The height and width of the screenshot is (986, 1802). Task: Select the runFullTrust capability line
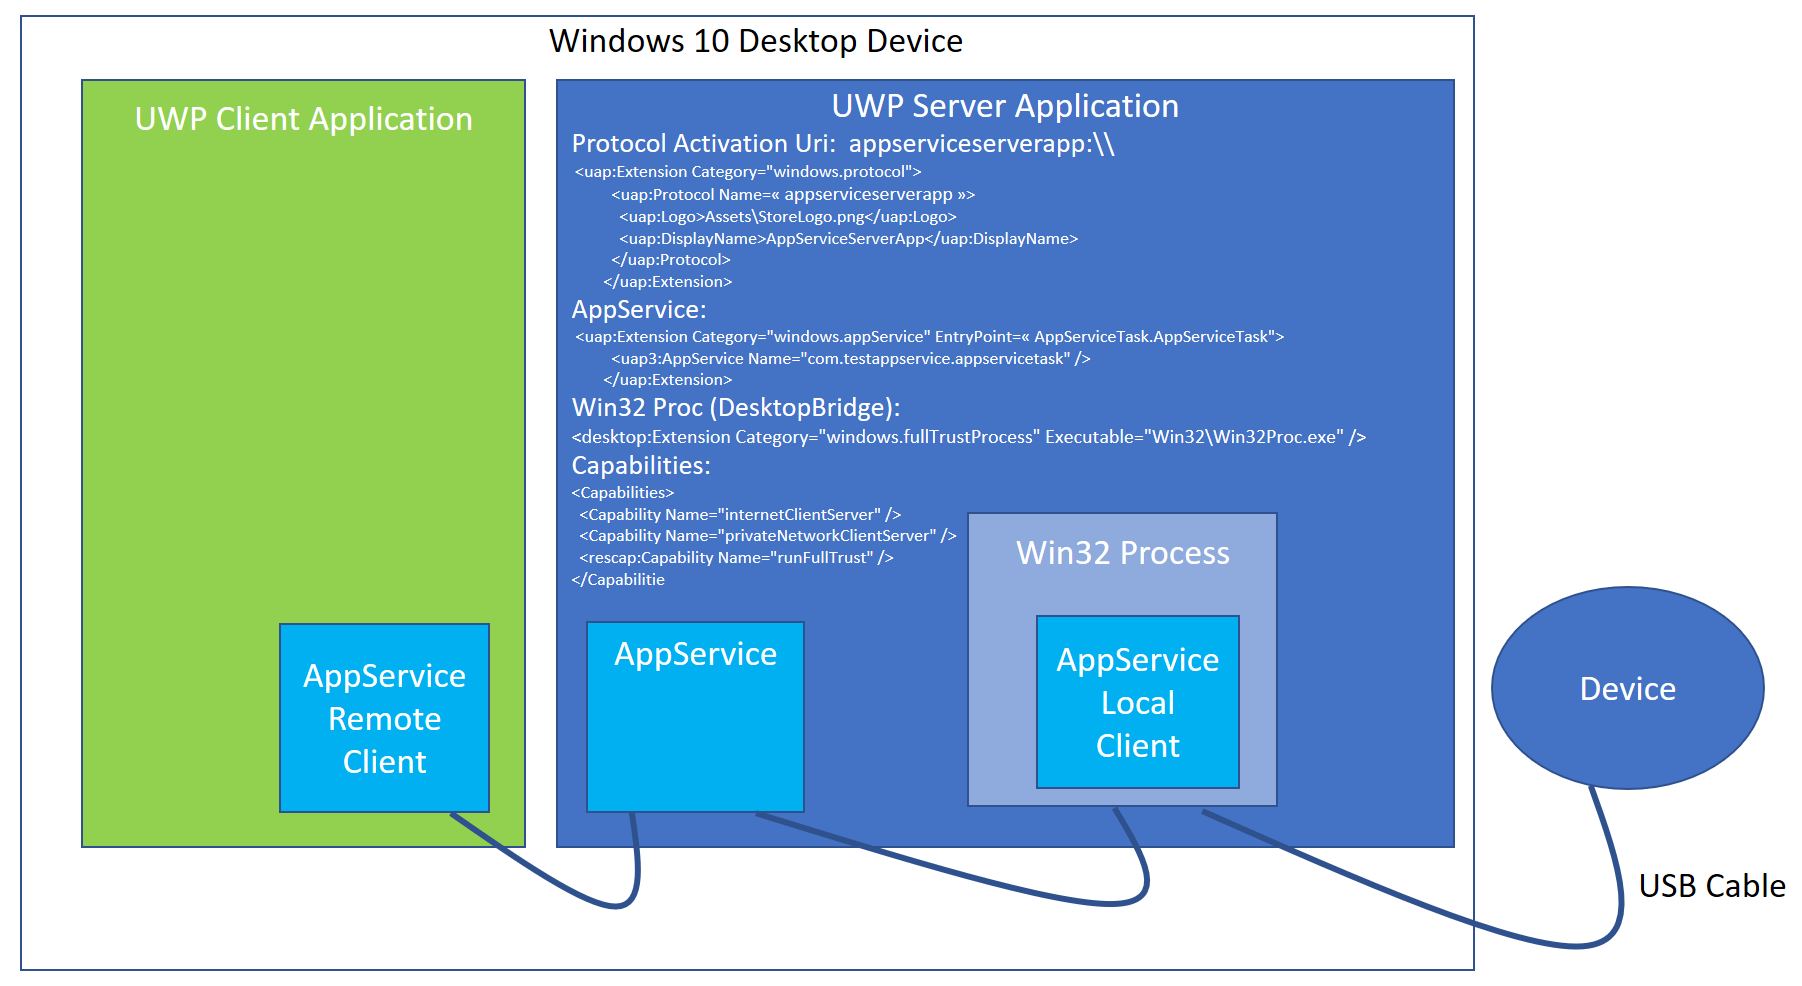(736, 558)
